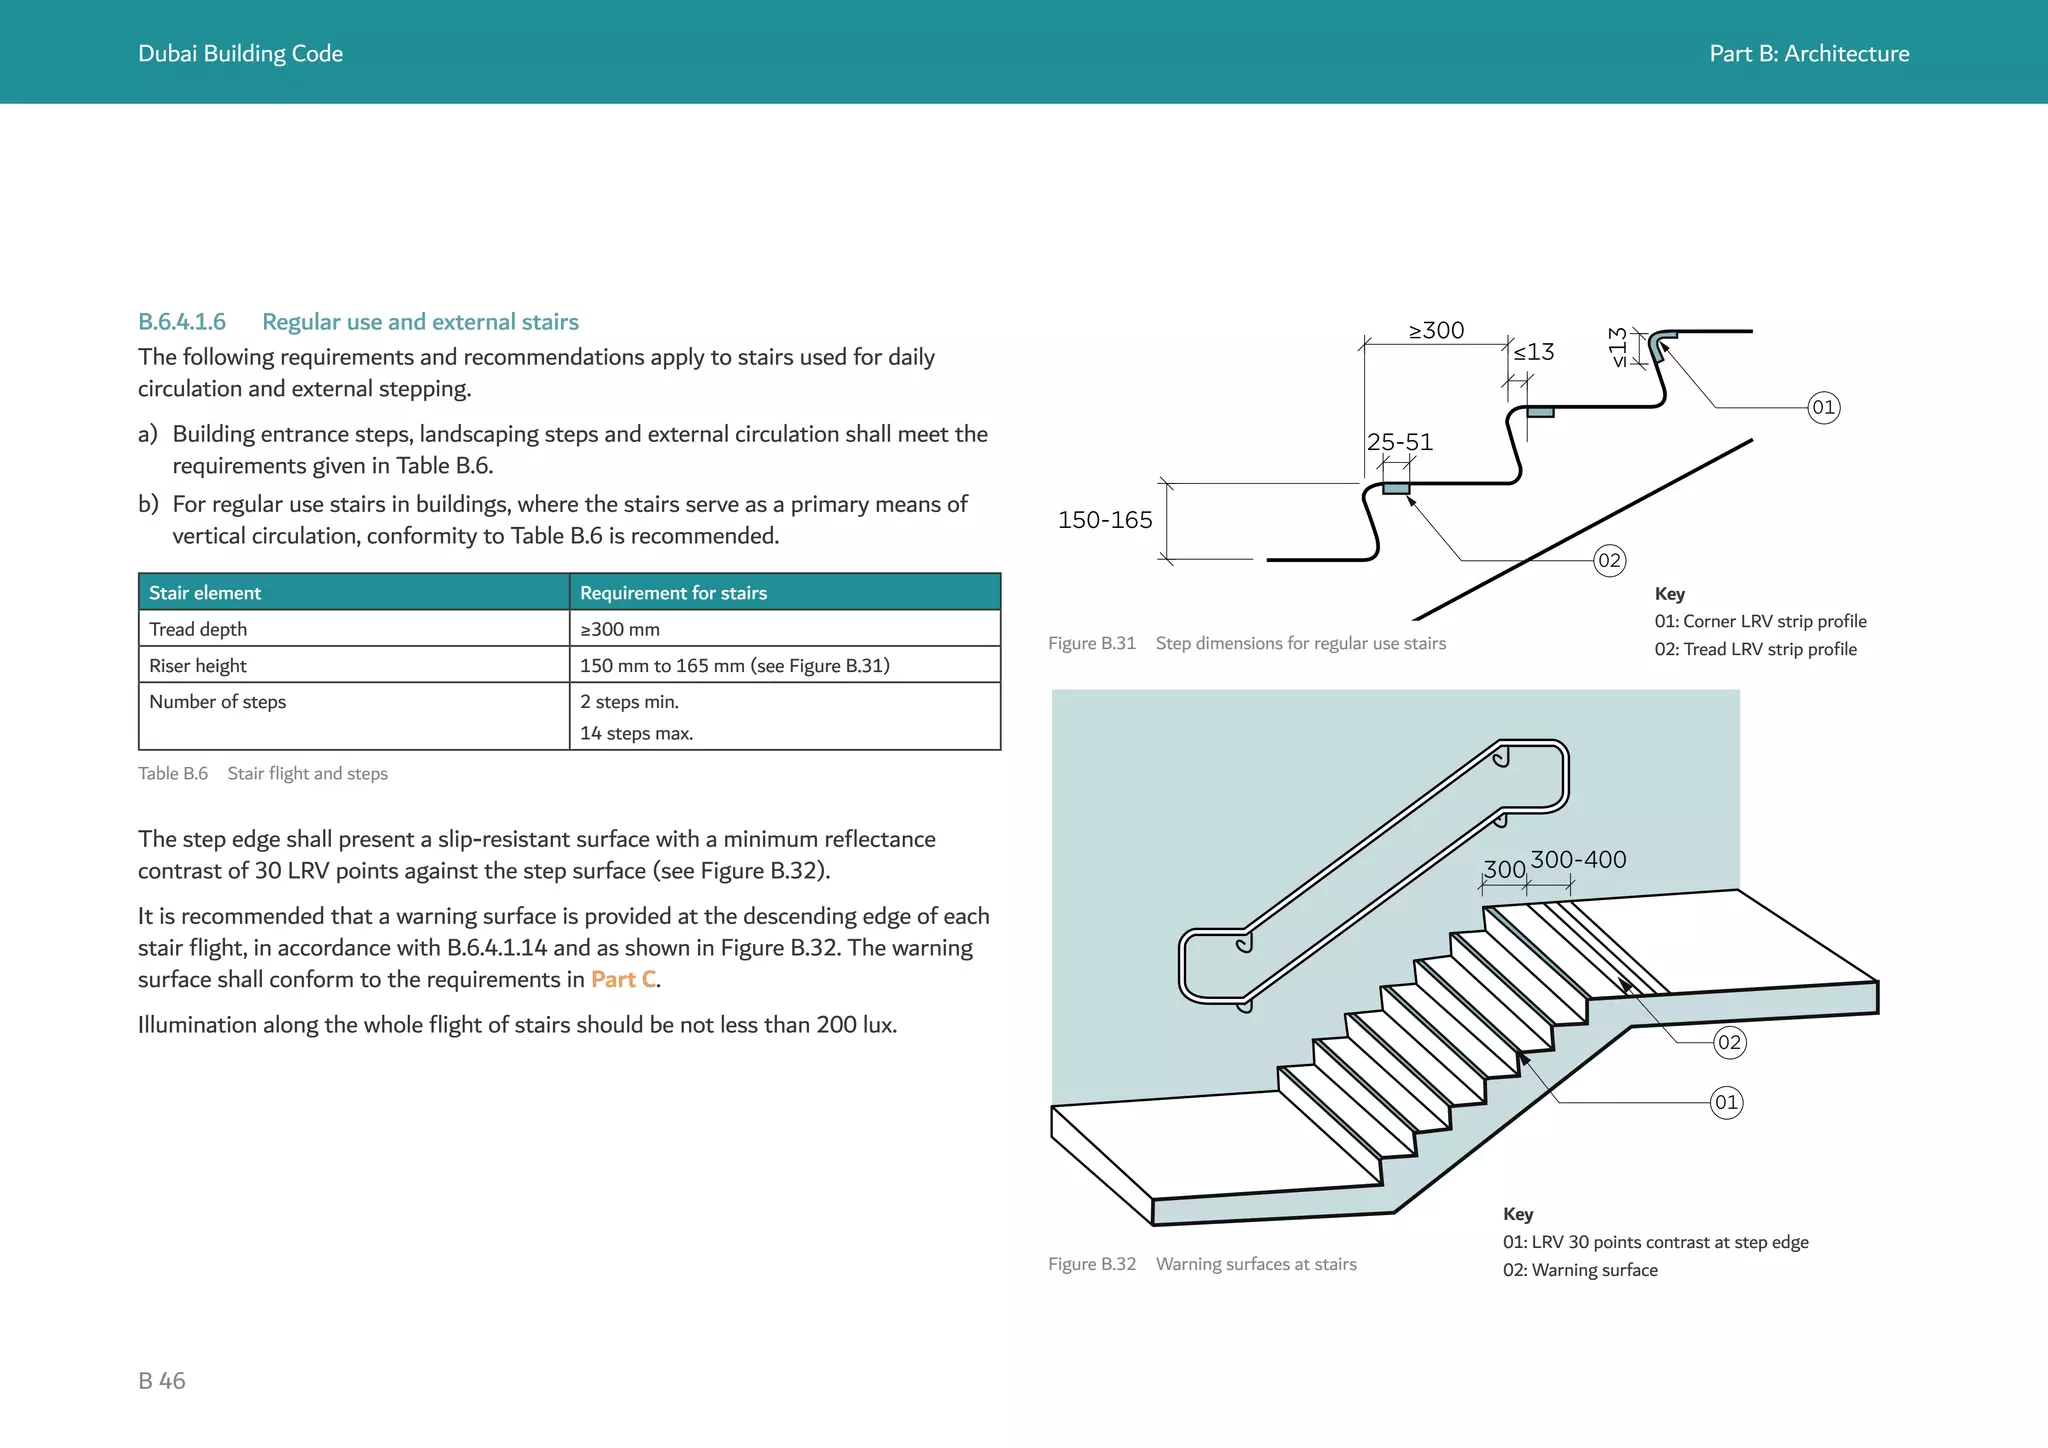Click the 300-400 warning surface dimension
Viewport: 2048px width, 1448px height.
[x=1578, y=859]
